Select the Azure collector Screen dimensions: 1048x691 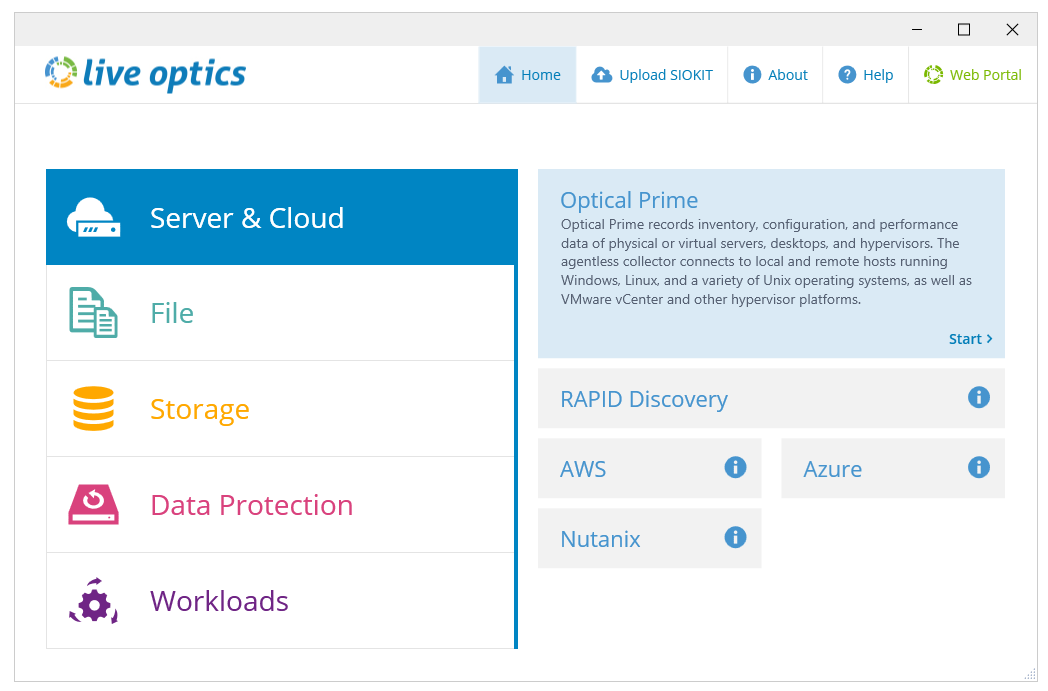(x=893, y=468)
